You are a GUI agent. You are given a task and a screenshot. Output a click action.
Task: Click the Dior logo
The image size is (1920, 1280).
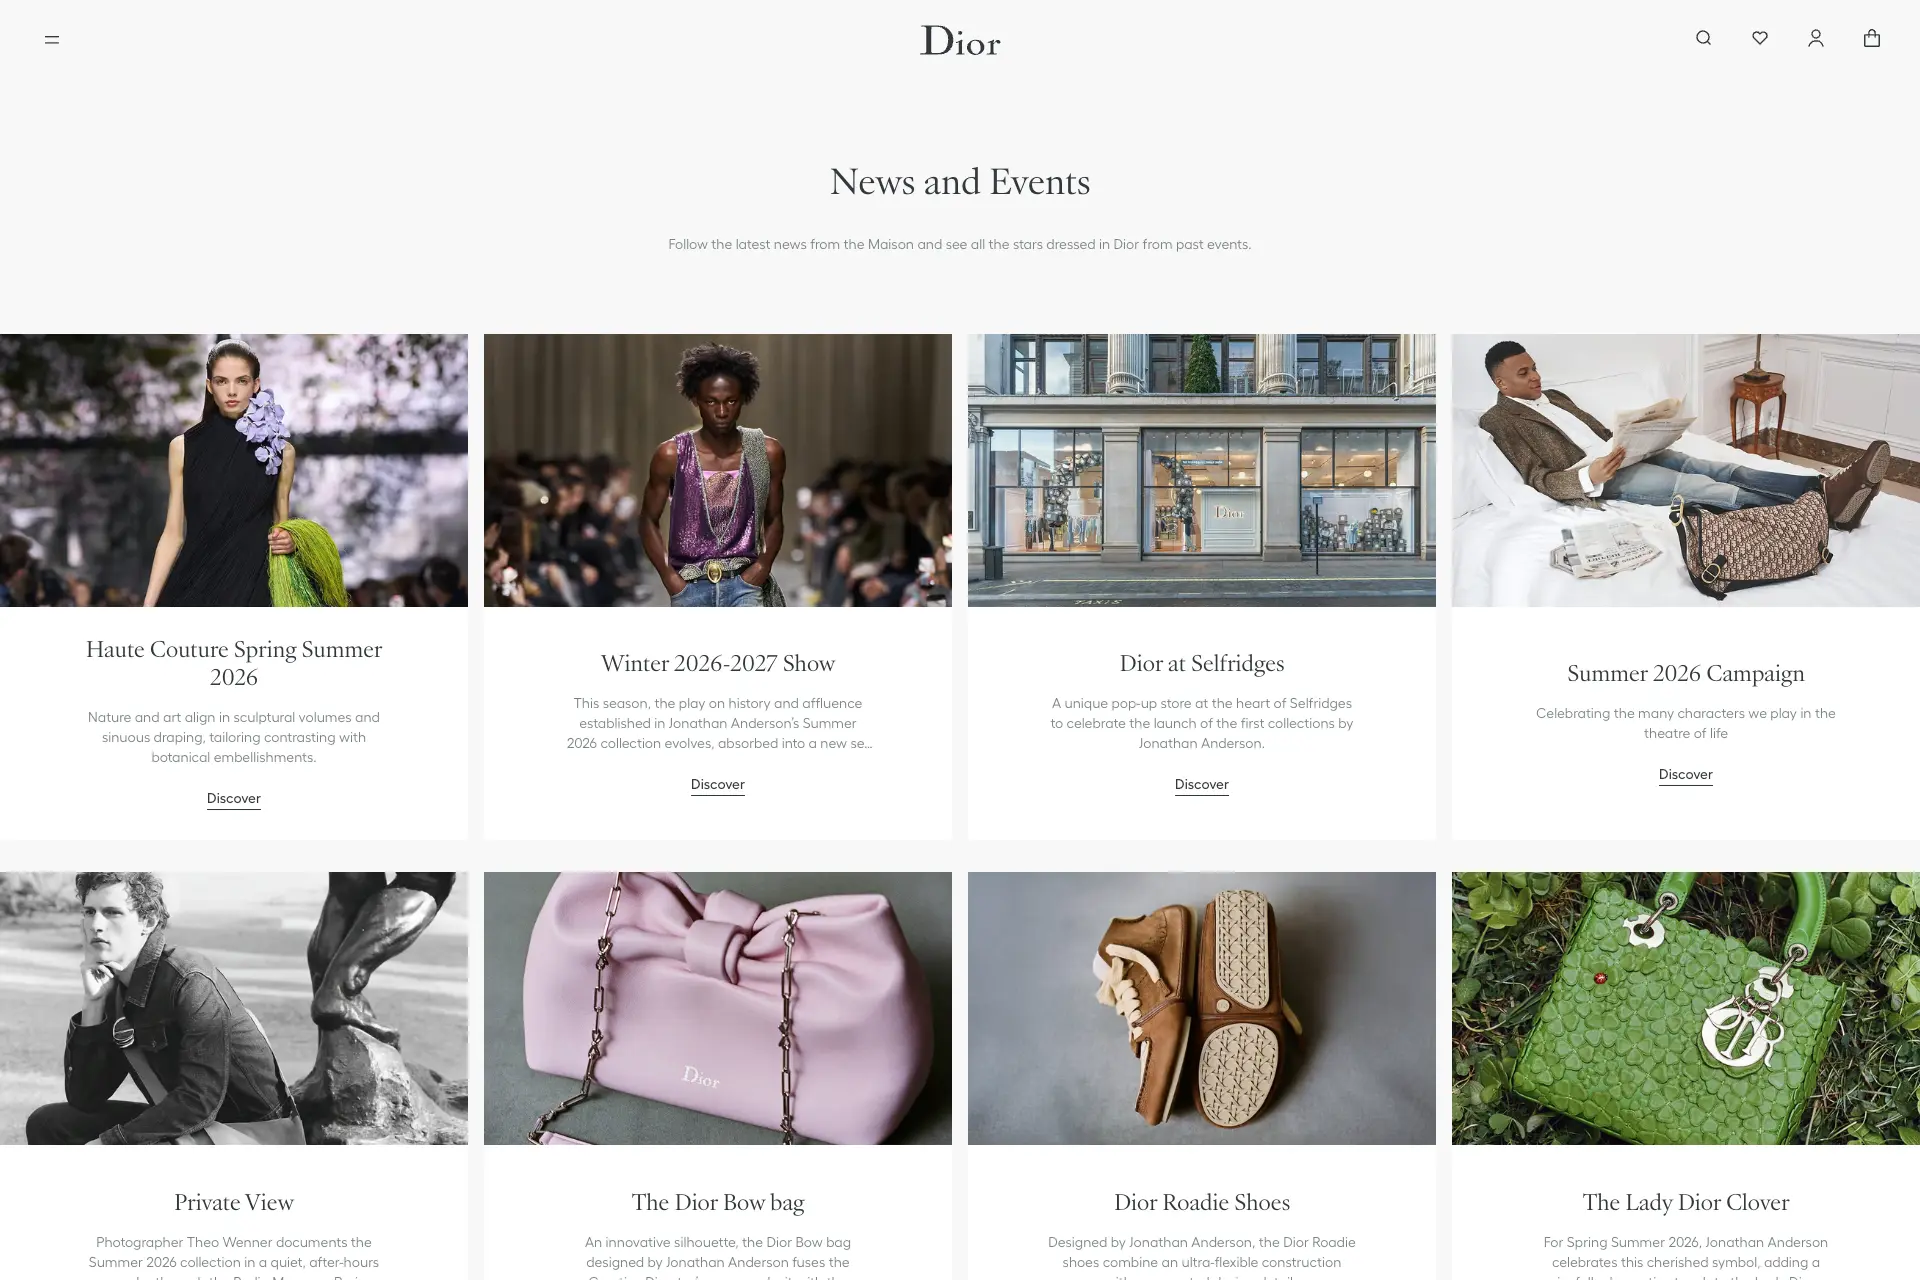(x=960, y=40)
